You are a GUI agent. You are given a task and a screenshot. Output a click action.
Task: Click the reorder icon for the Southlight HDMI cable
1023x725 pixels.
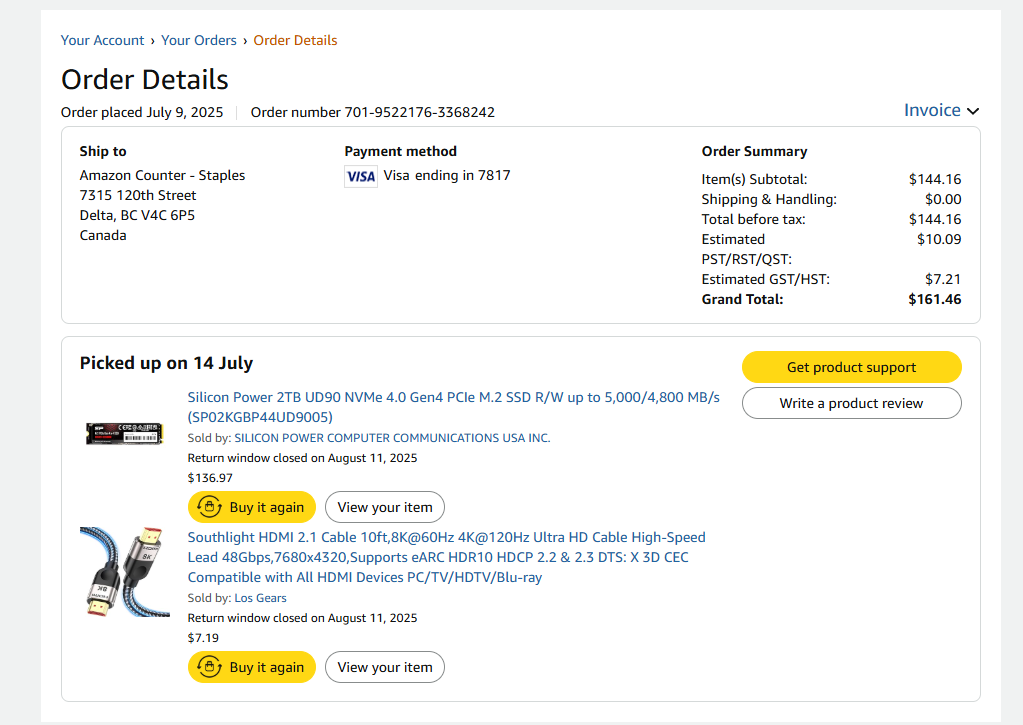[x=209, y=667]
